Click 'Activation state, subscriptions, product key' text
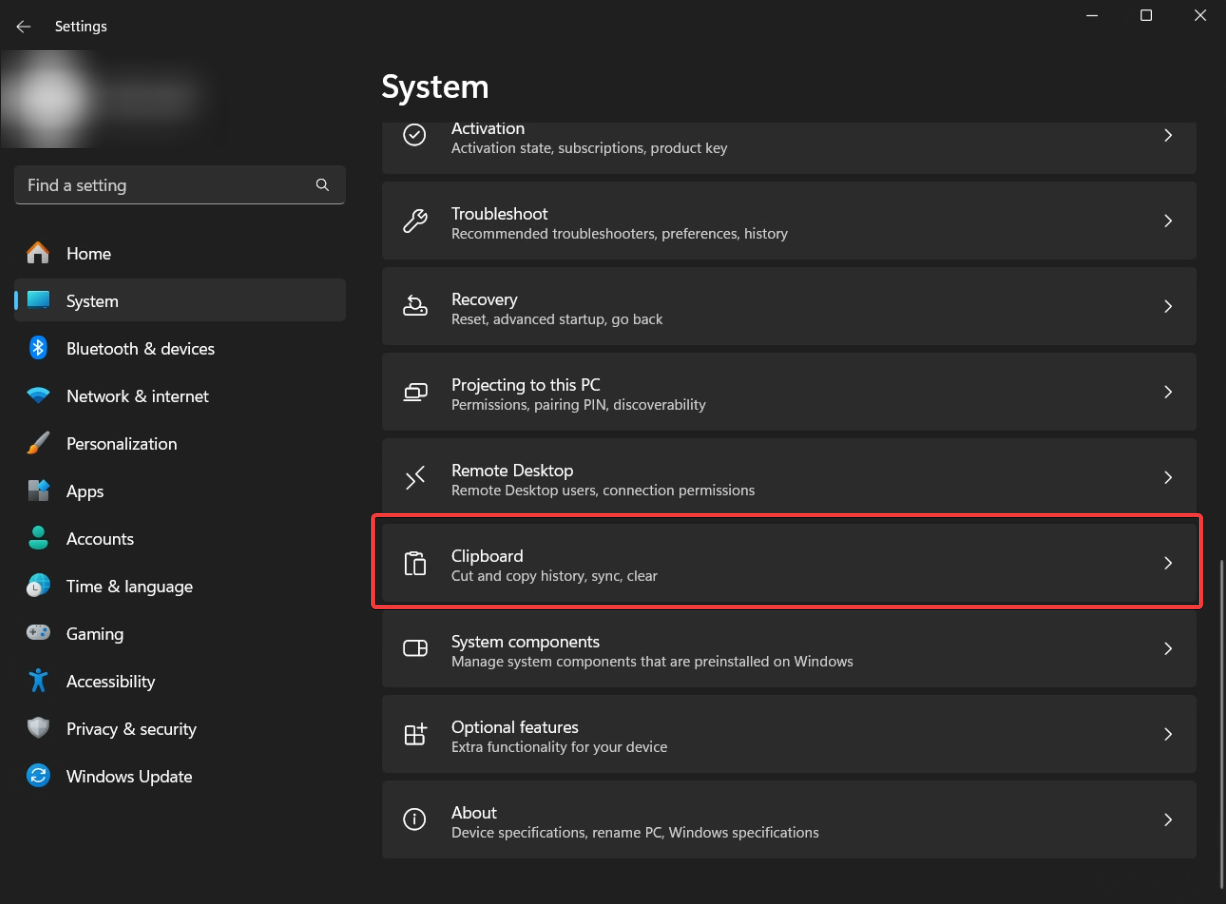 click(x=589, y=148)
